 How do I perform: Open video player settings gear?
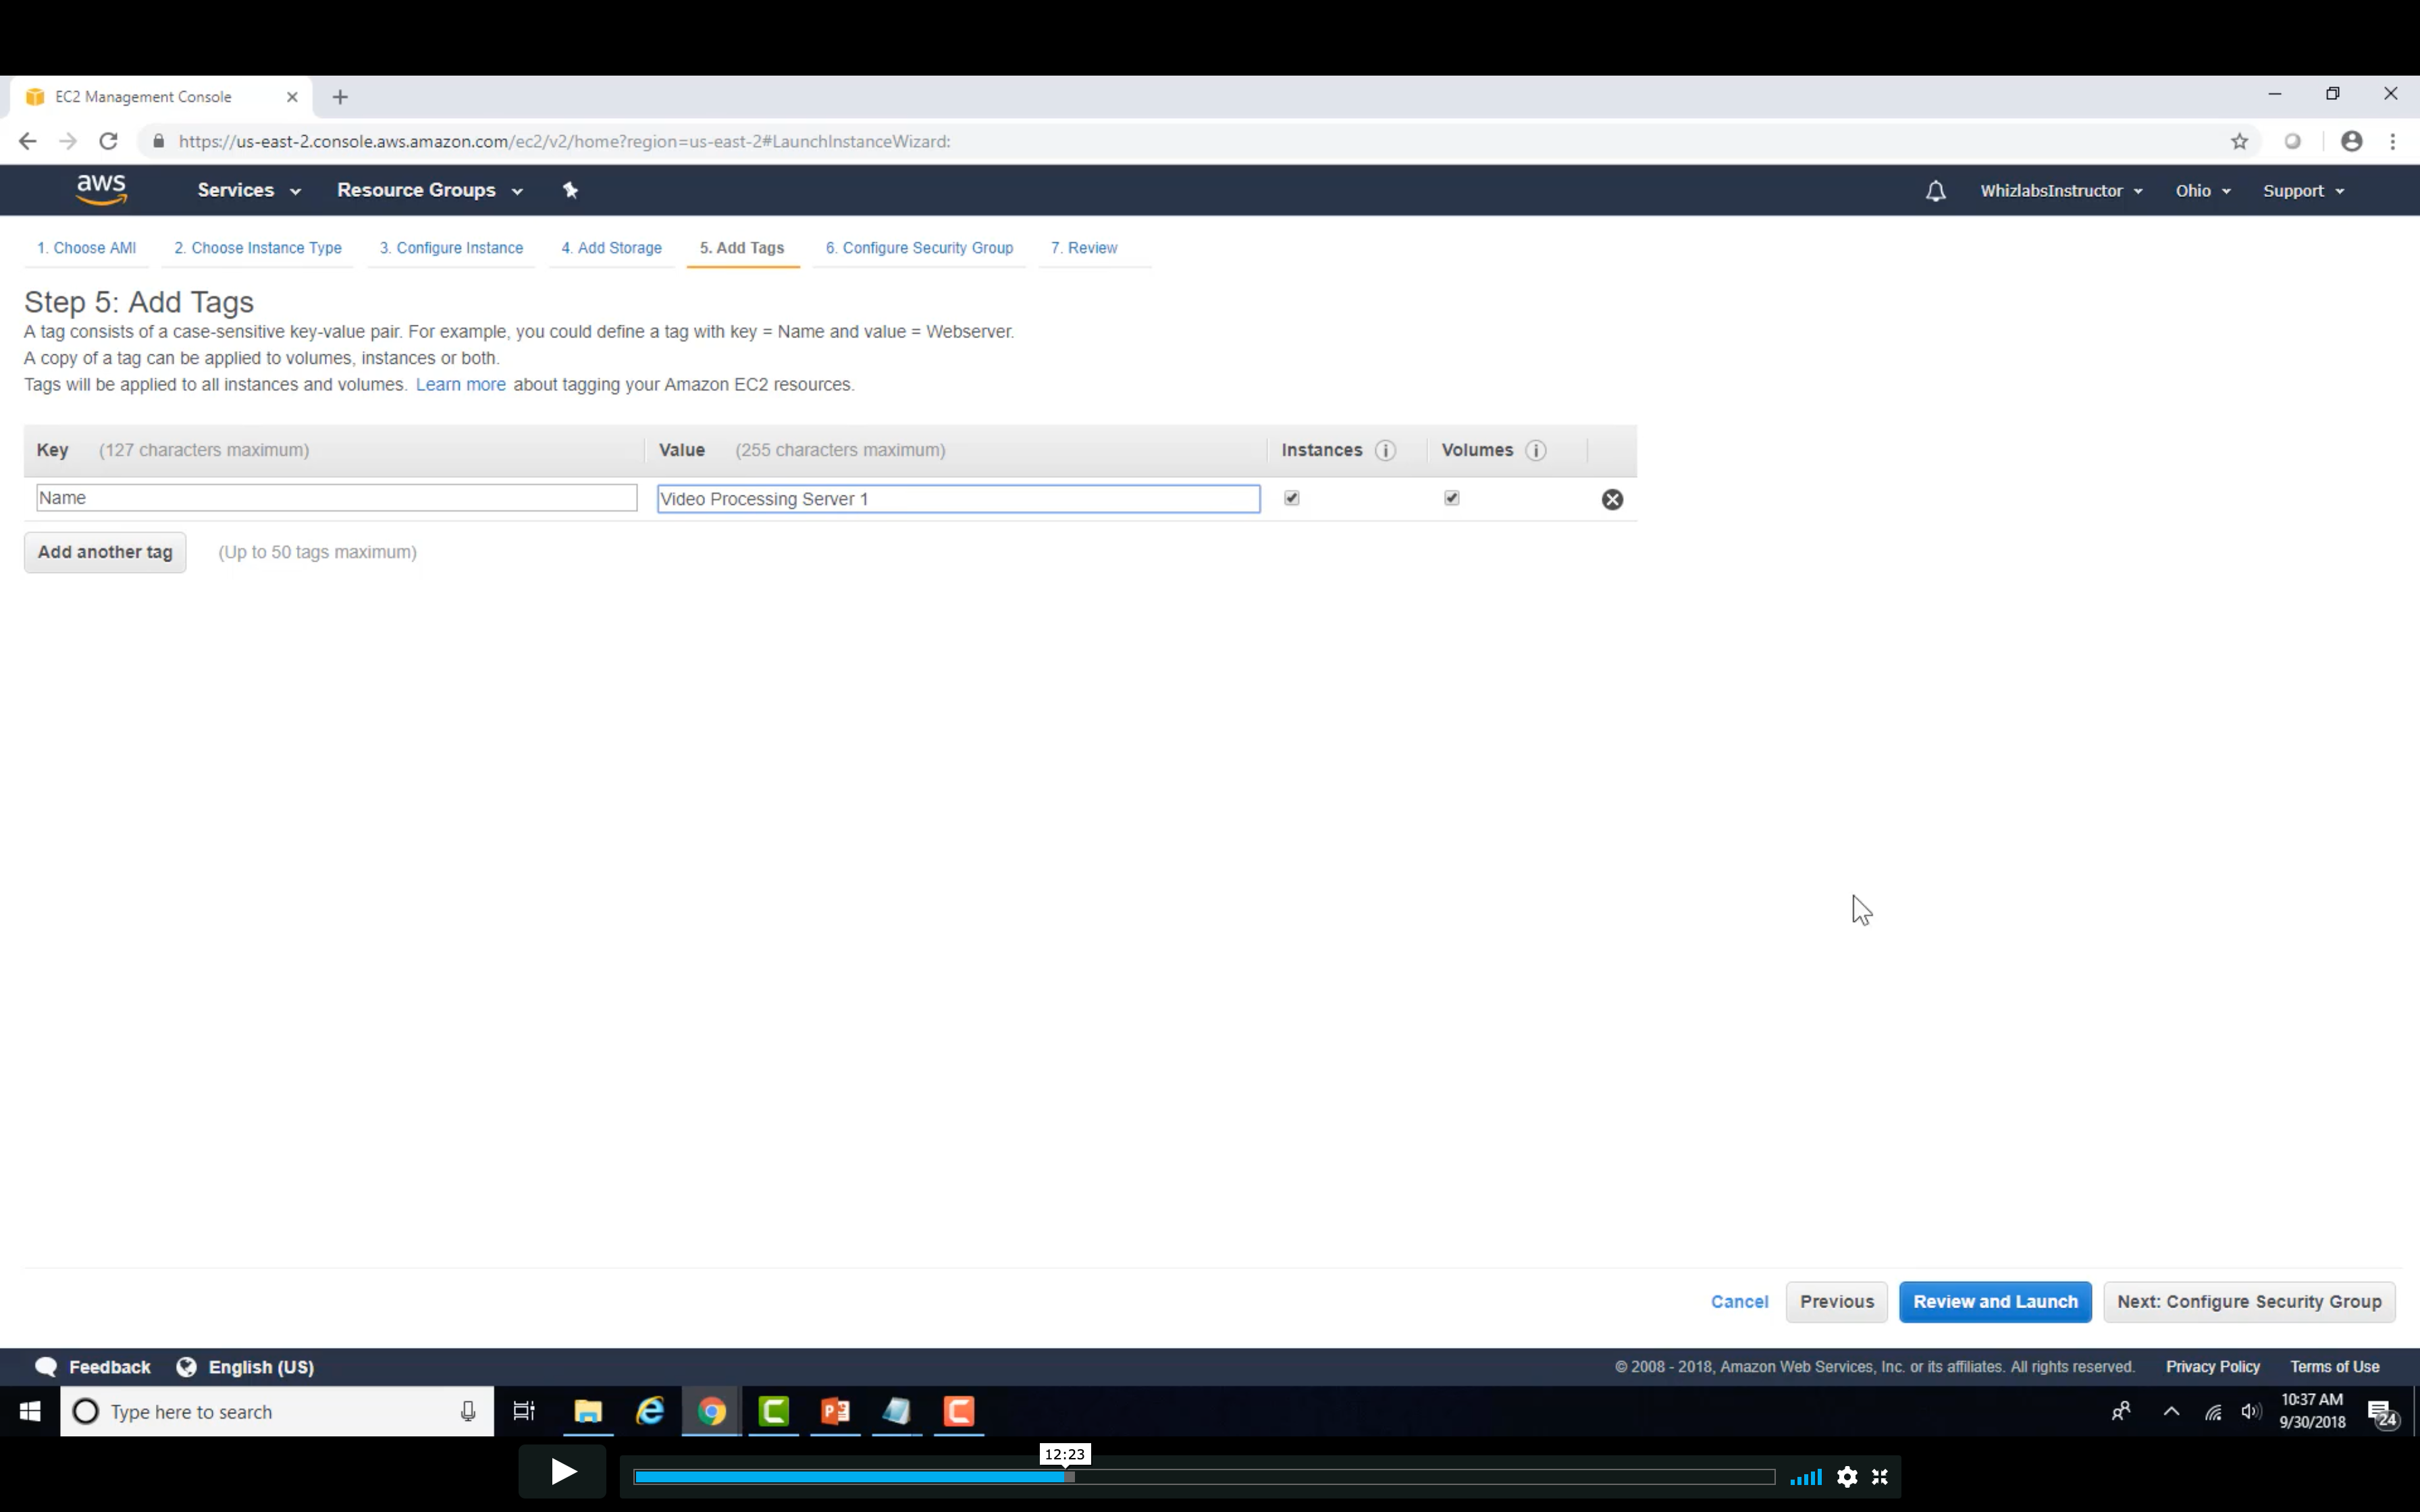tap(1846, 1476)
